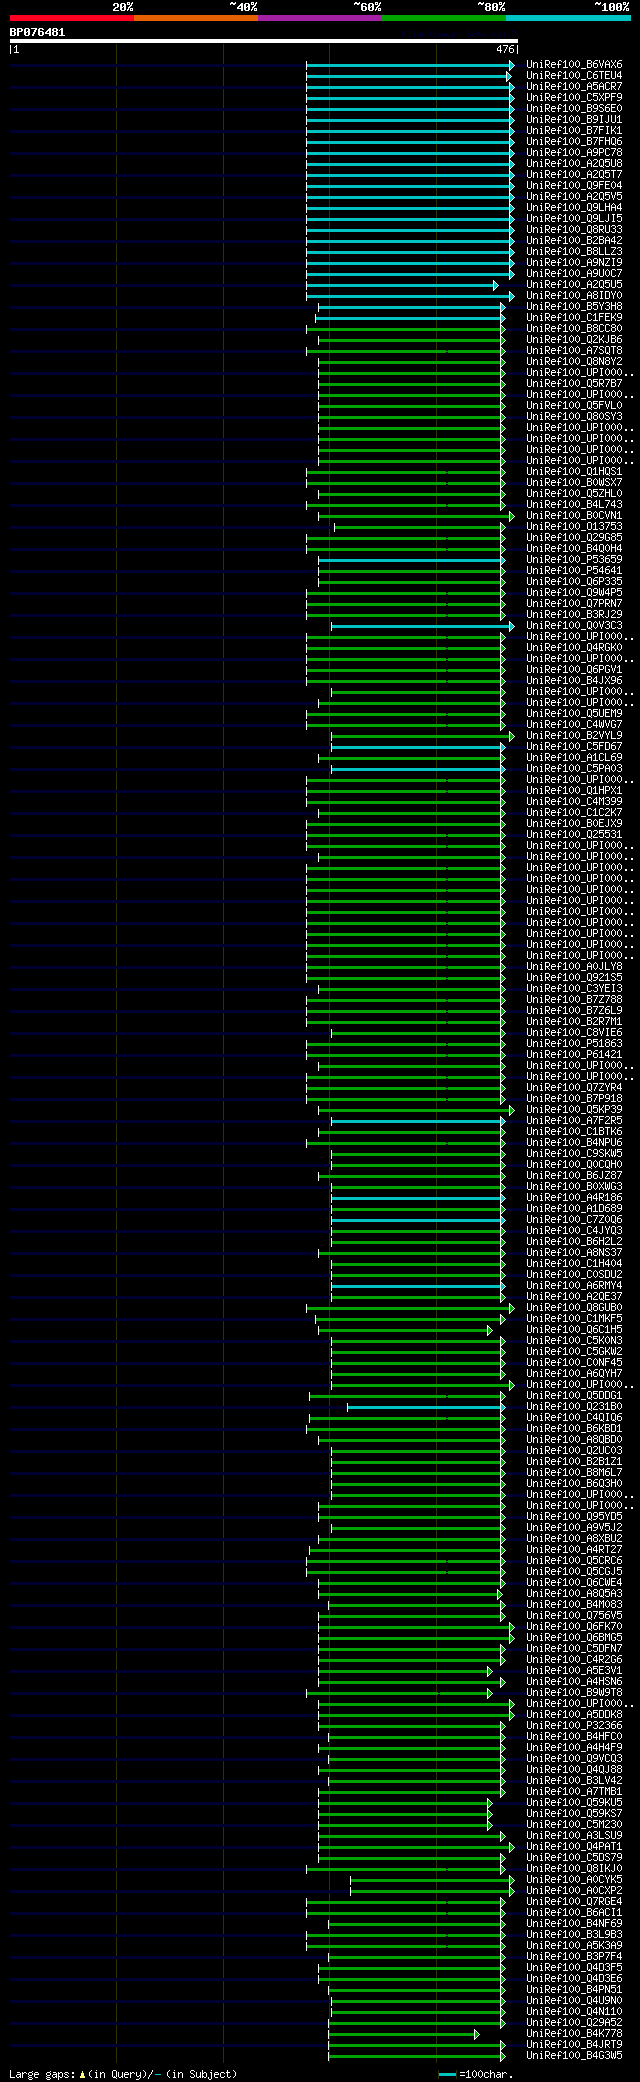Click cyan alignment bar for UniRef100_Q231B0
The height and width of the screenshot is (2082, 640).
click(x=426, y=1407)
